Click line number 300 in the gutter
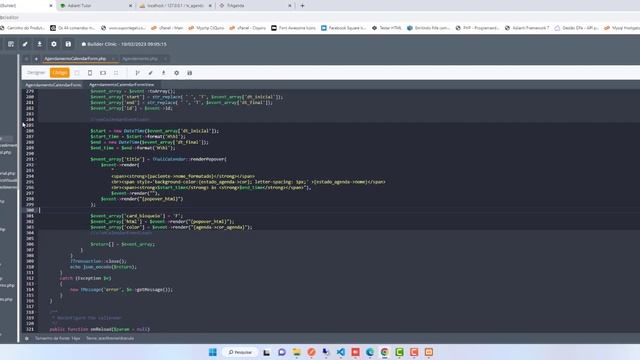 [x=30, y=210]
